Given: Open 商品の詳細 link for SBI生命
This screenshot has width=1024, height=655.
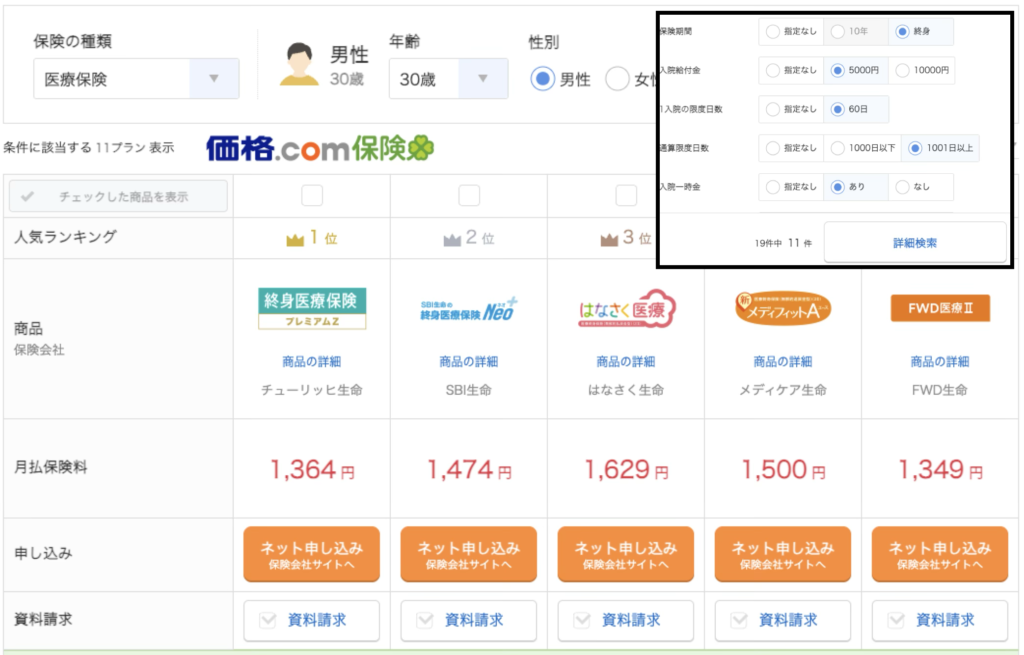Looking at the screenshot, I should pos(468,361).
